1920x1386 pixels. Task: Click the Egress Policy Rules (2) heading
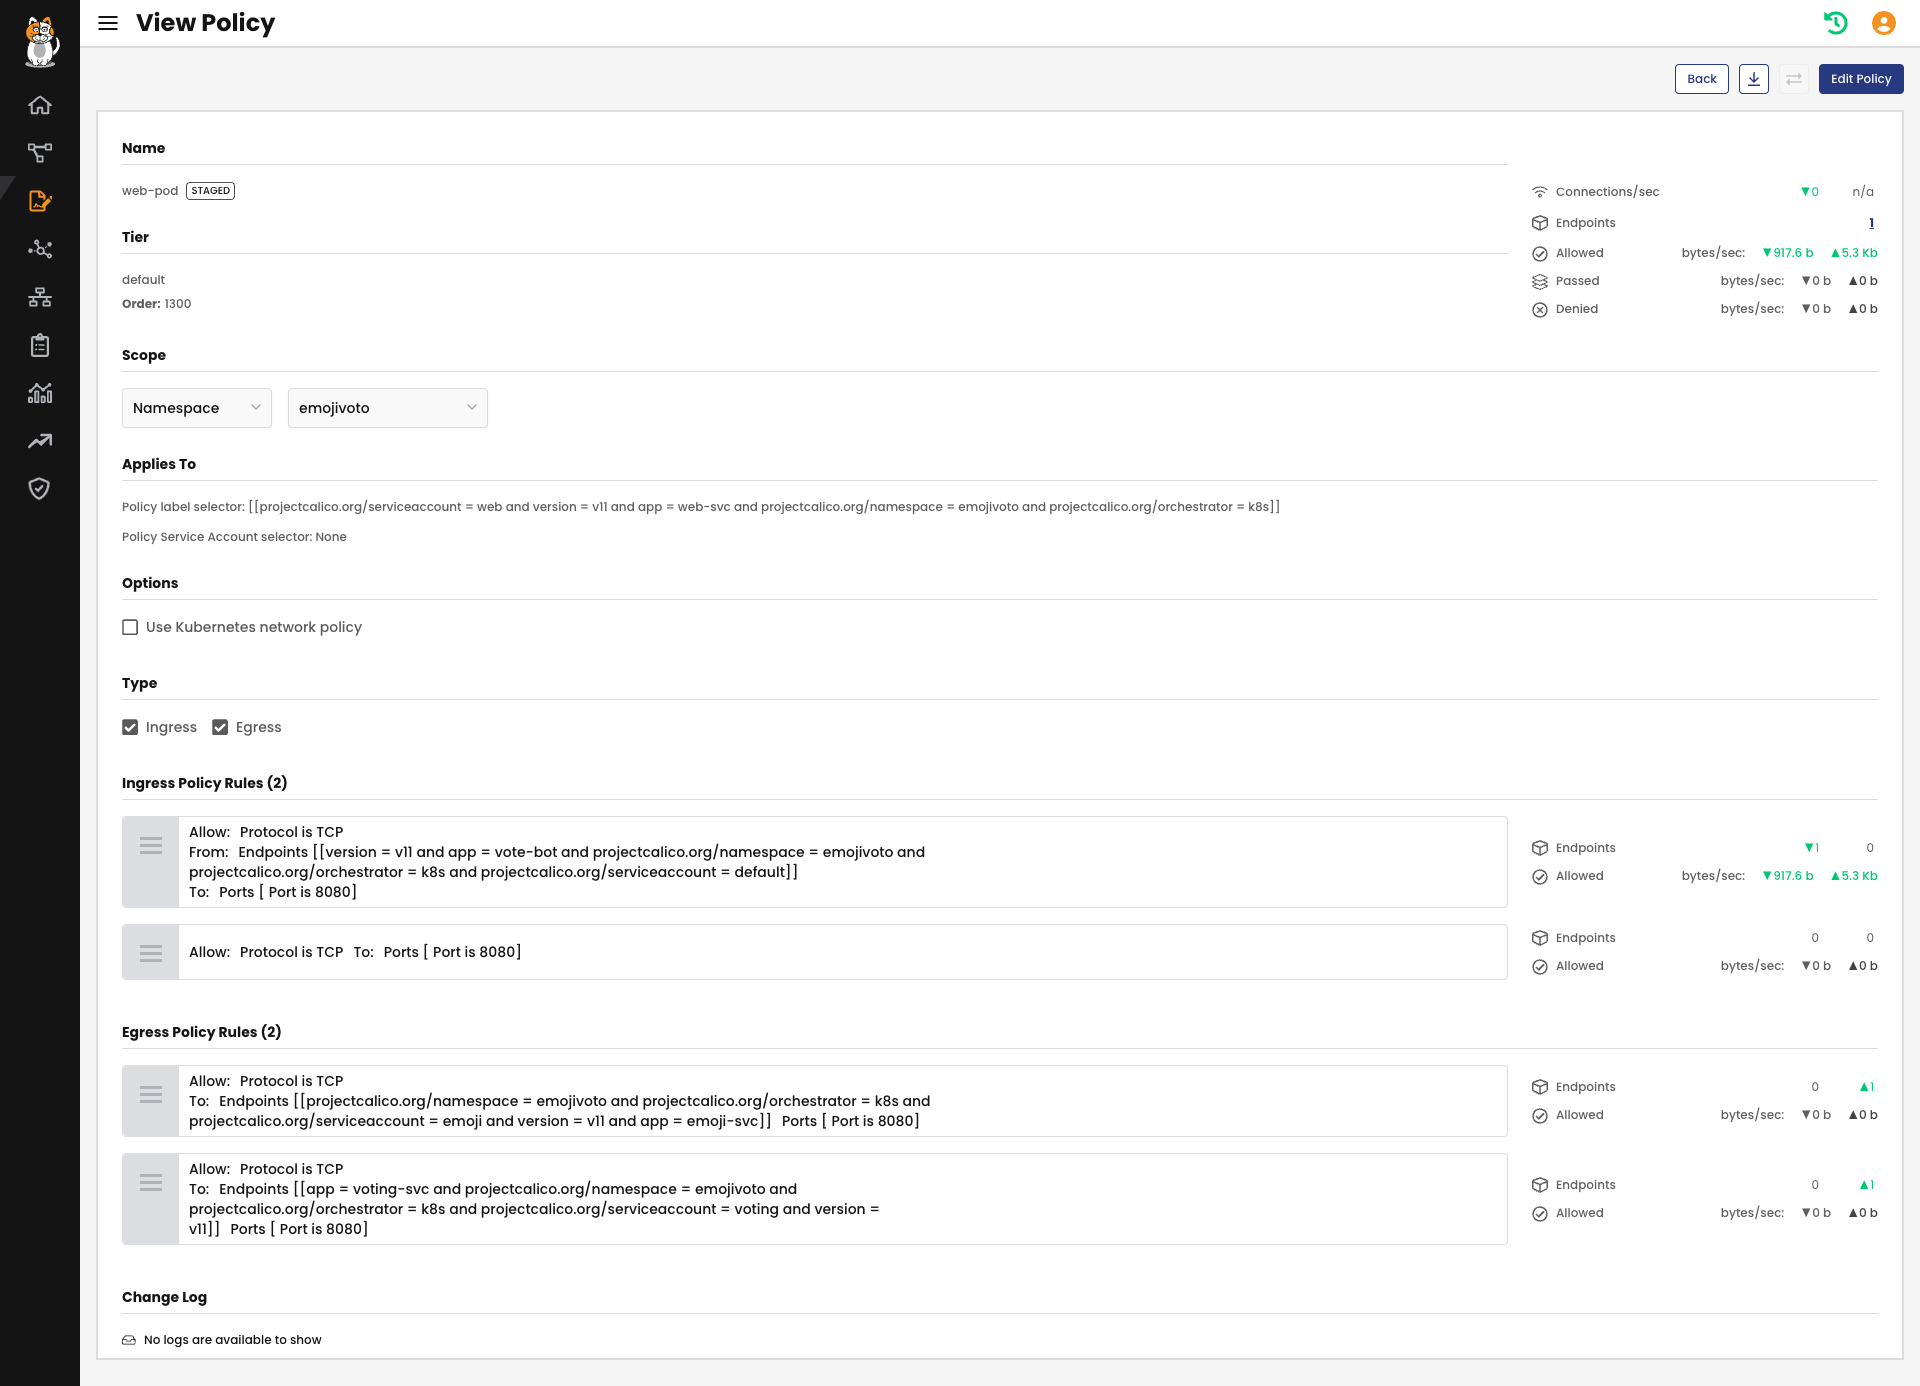[x=201, y=1032]
